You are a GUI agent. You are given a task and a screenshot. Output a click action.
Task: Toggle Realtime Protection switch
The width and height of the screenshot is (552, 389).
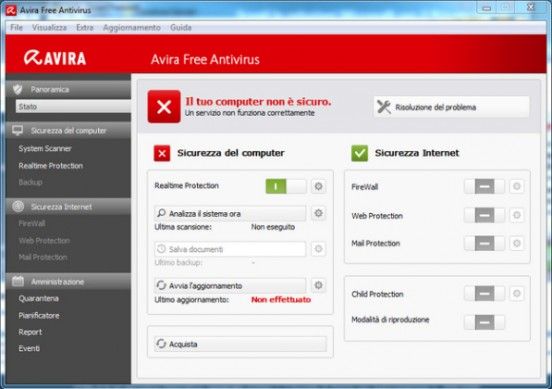(286, 186)
